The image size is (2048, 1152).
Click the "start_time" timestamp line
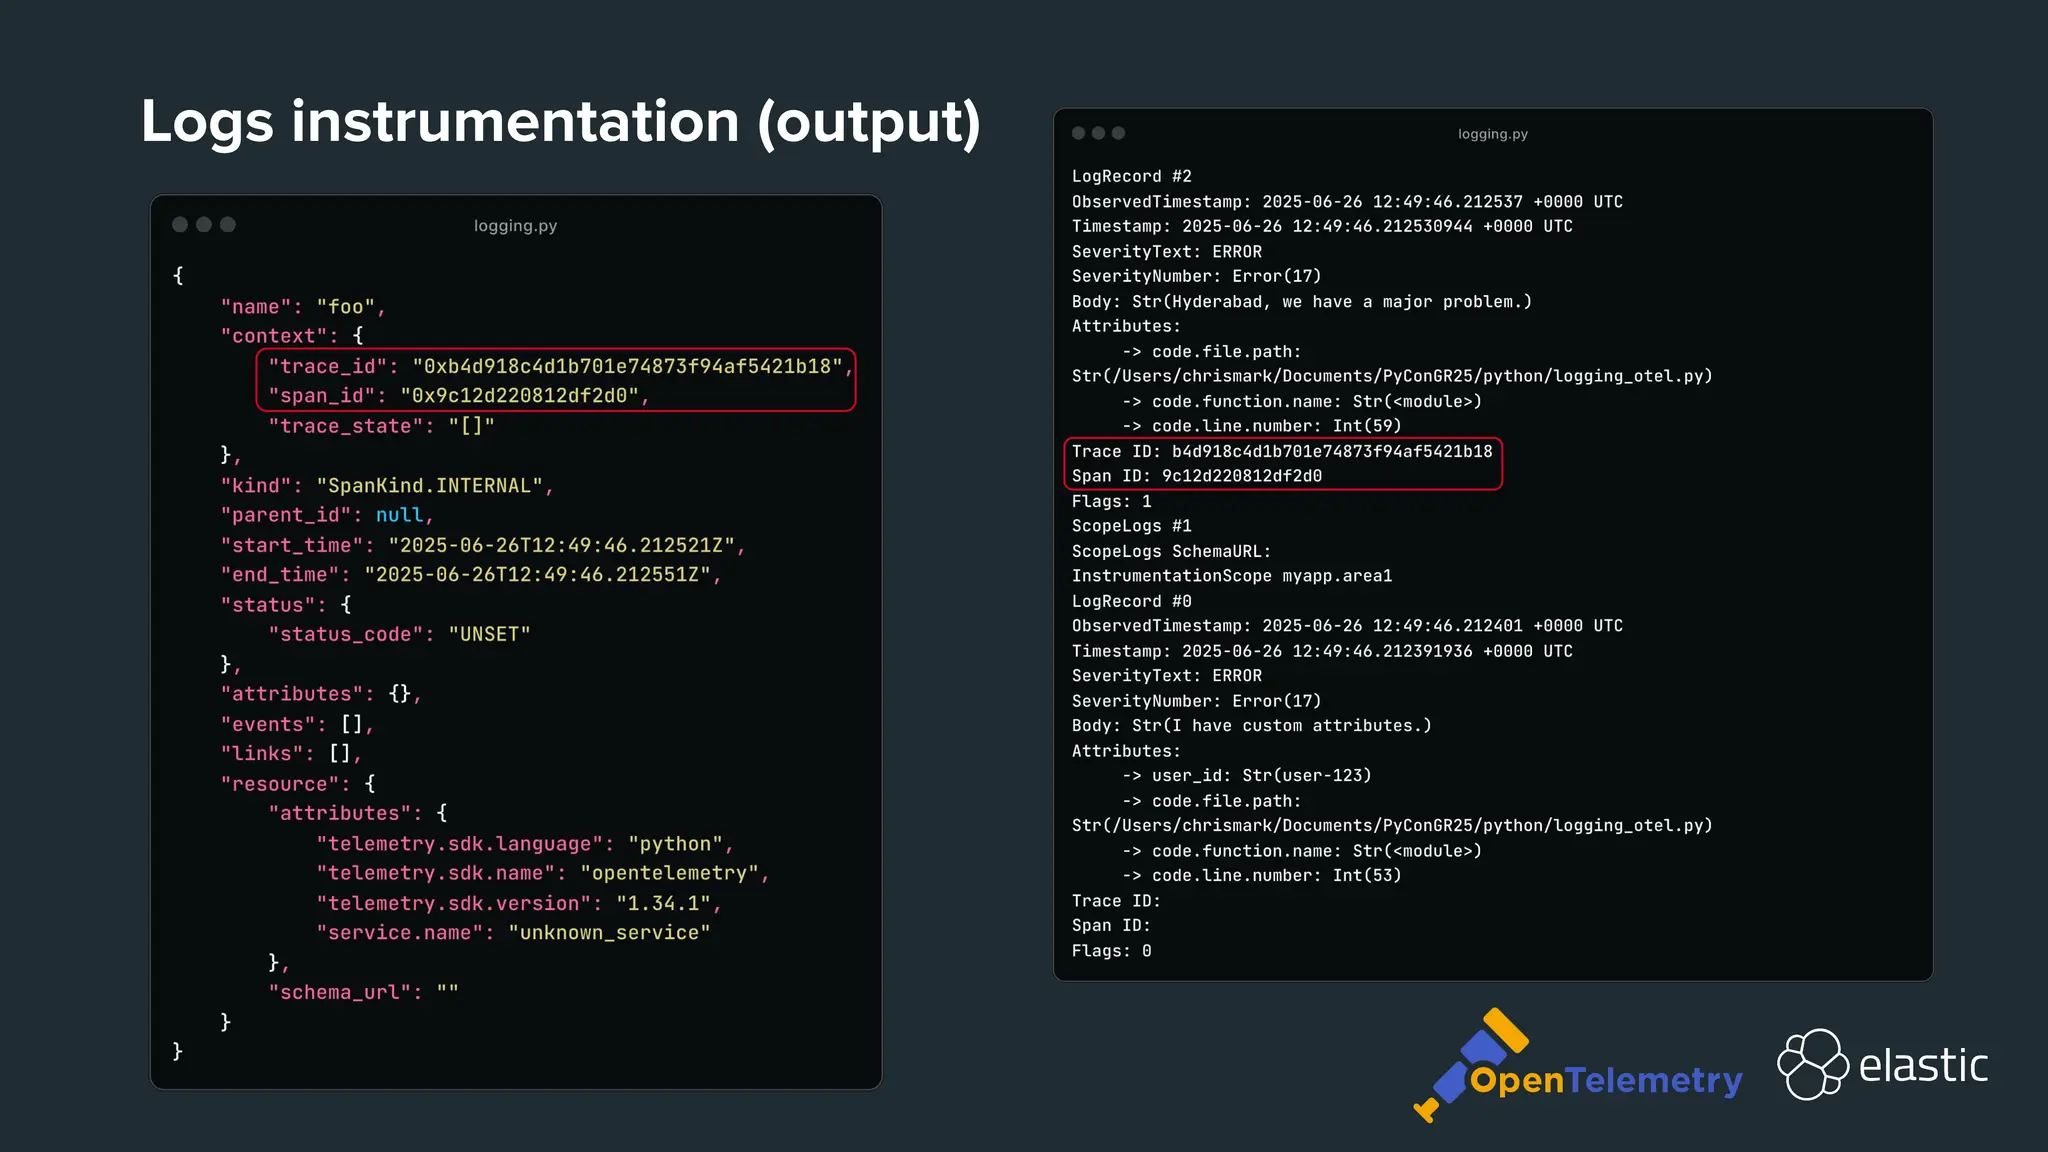[x=483, y=545]
